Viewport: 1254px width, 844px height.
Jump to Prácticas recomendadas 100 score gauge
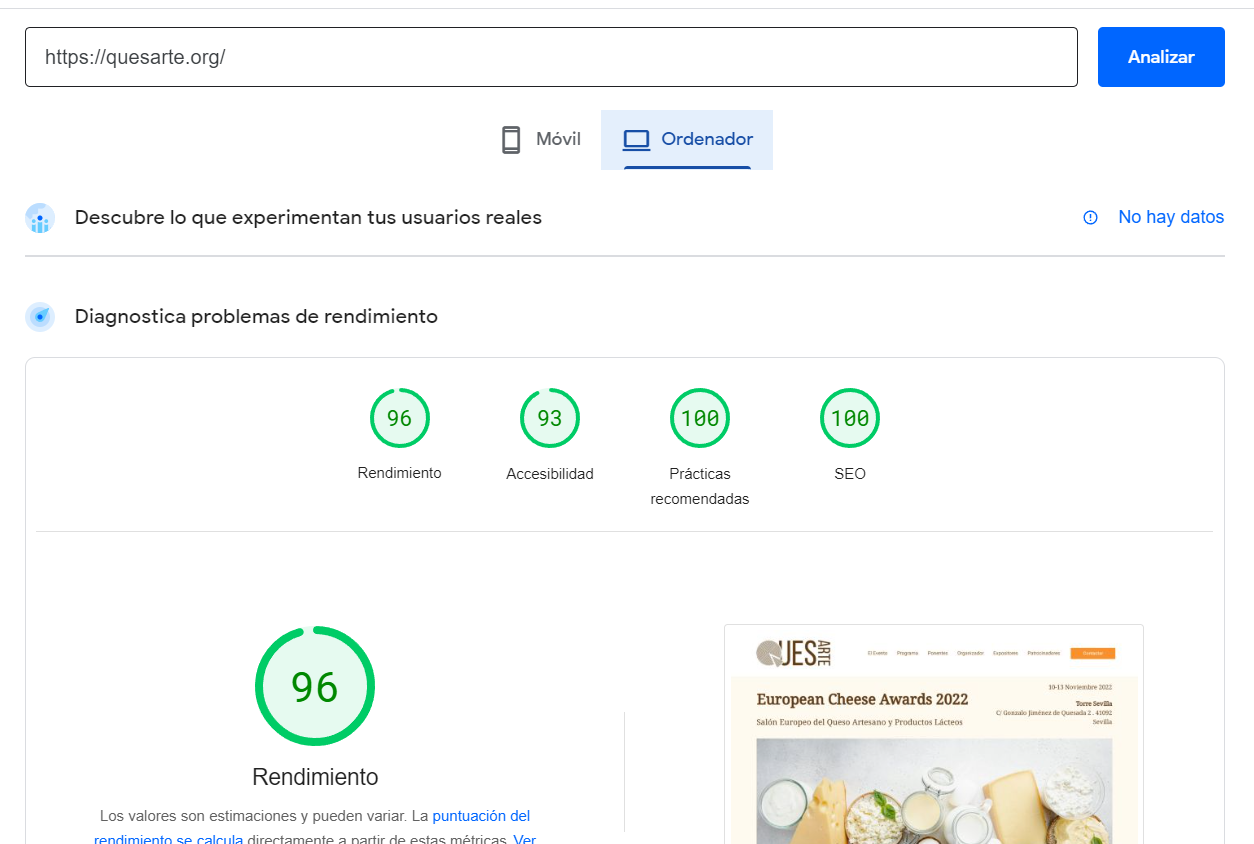coord(699,418)
